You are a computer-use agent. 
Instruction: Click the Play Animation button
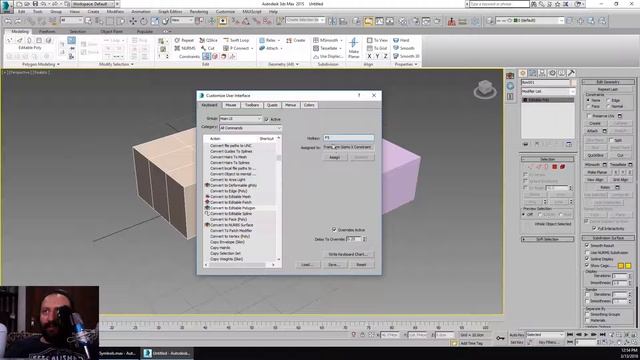tap(586, 335)
